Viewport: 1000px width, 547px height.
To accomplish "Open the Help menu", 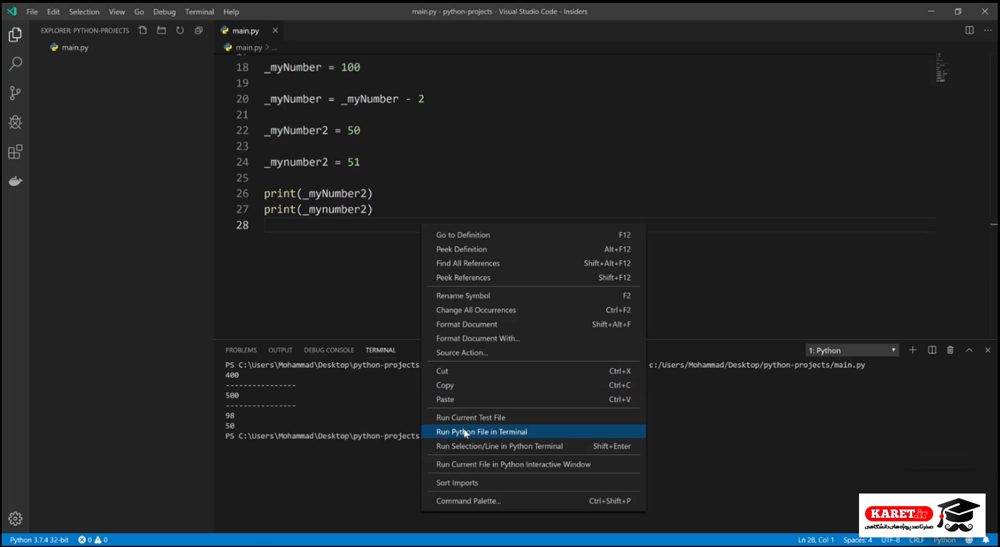I will point(231,11).
